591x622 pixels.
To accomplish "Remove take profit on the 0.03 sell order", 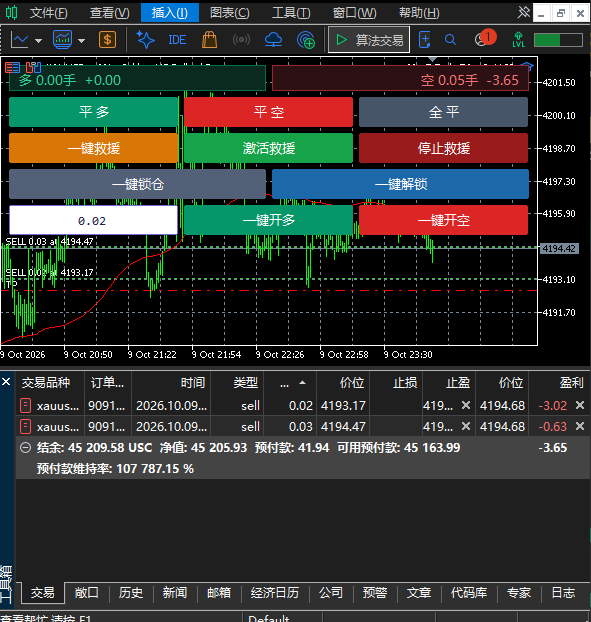I will click(x=466, y=426).
